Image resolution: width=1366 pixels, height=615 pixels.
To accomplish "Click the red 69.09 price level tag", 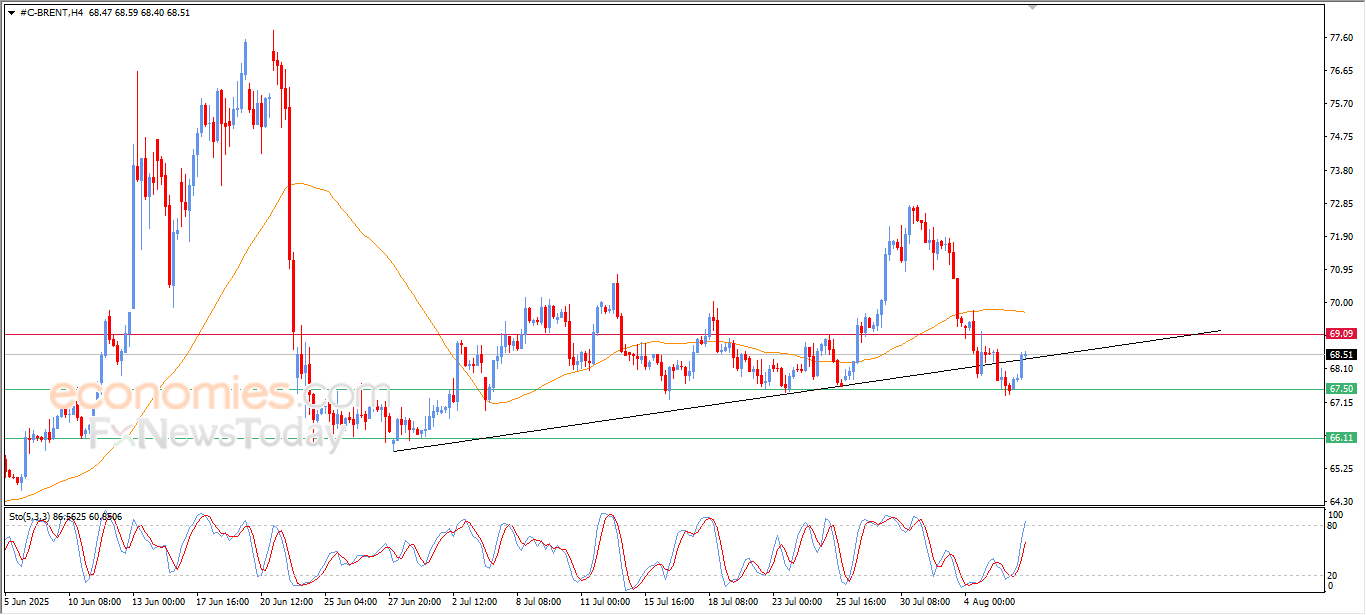I will pos(1341,333).
